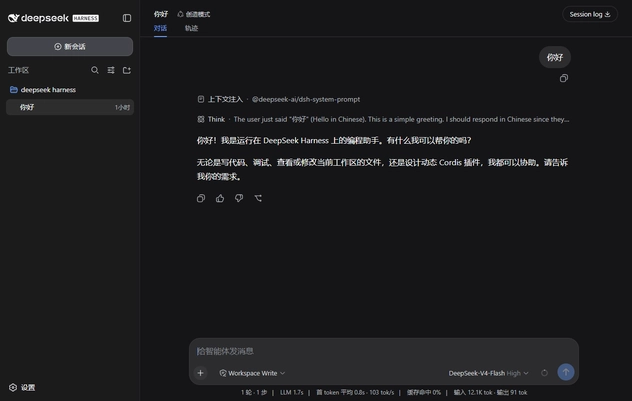The height and width of the screenshot is (401, 632).
Task: Switch to the 对话 tab
Action: coord(160,28)
